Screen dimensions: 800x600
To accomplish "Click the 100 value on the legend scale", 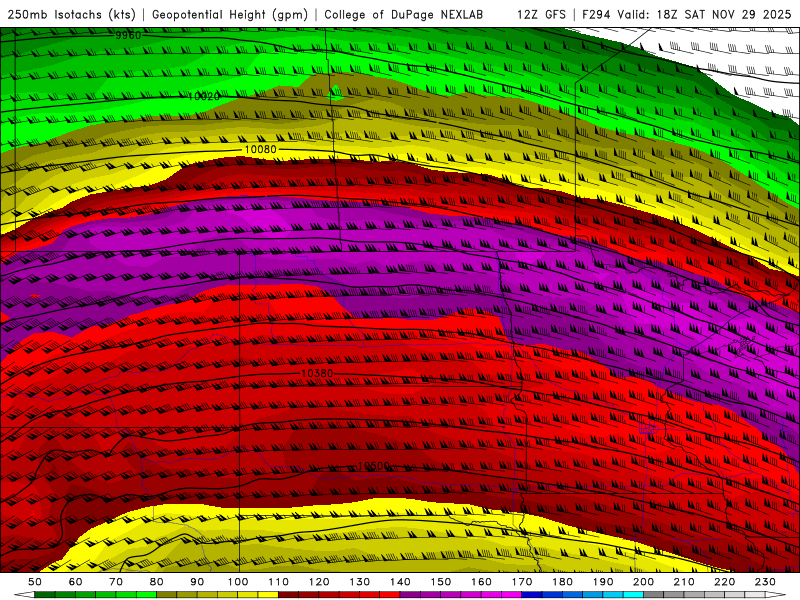I will [238, 582].
